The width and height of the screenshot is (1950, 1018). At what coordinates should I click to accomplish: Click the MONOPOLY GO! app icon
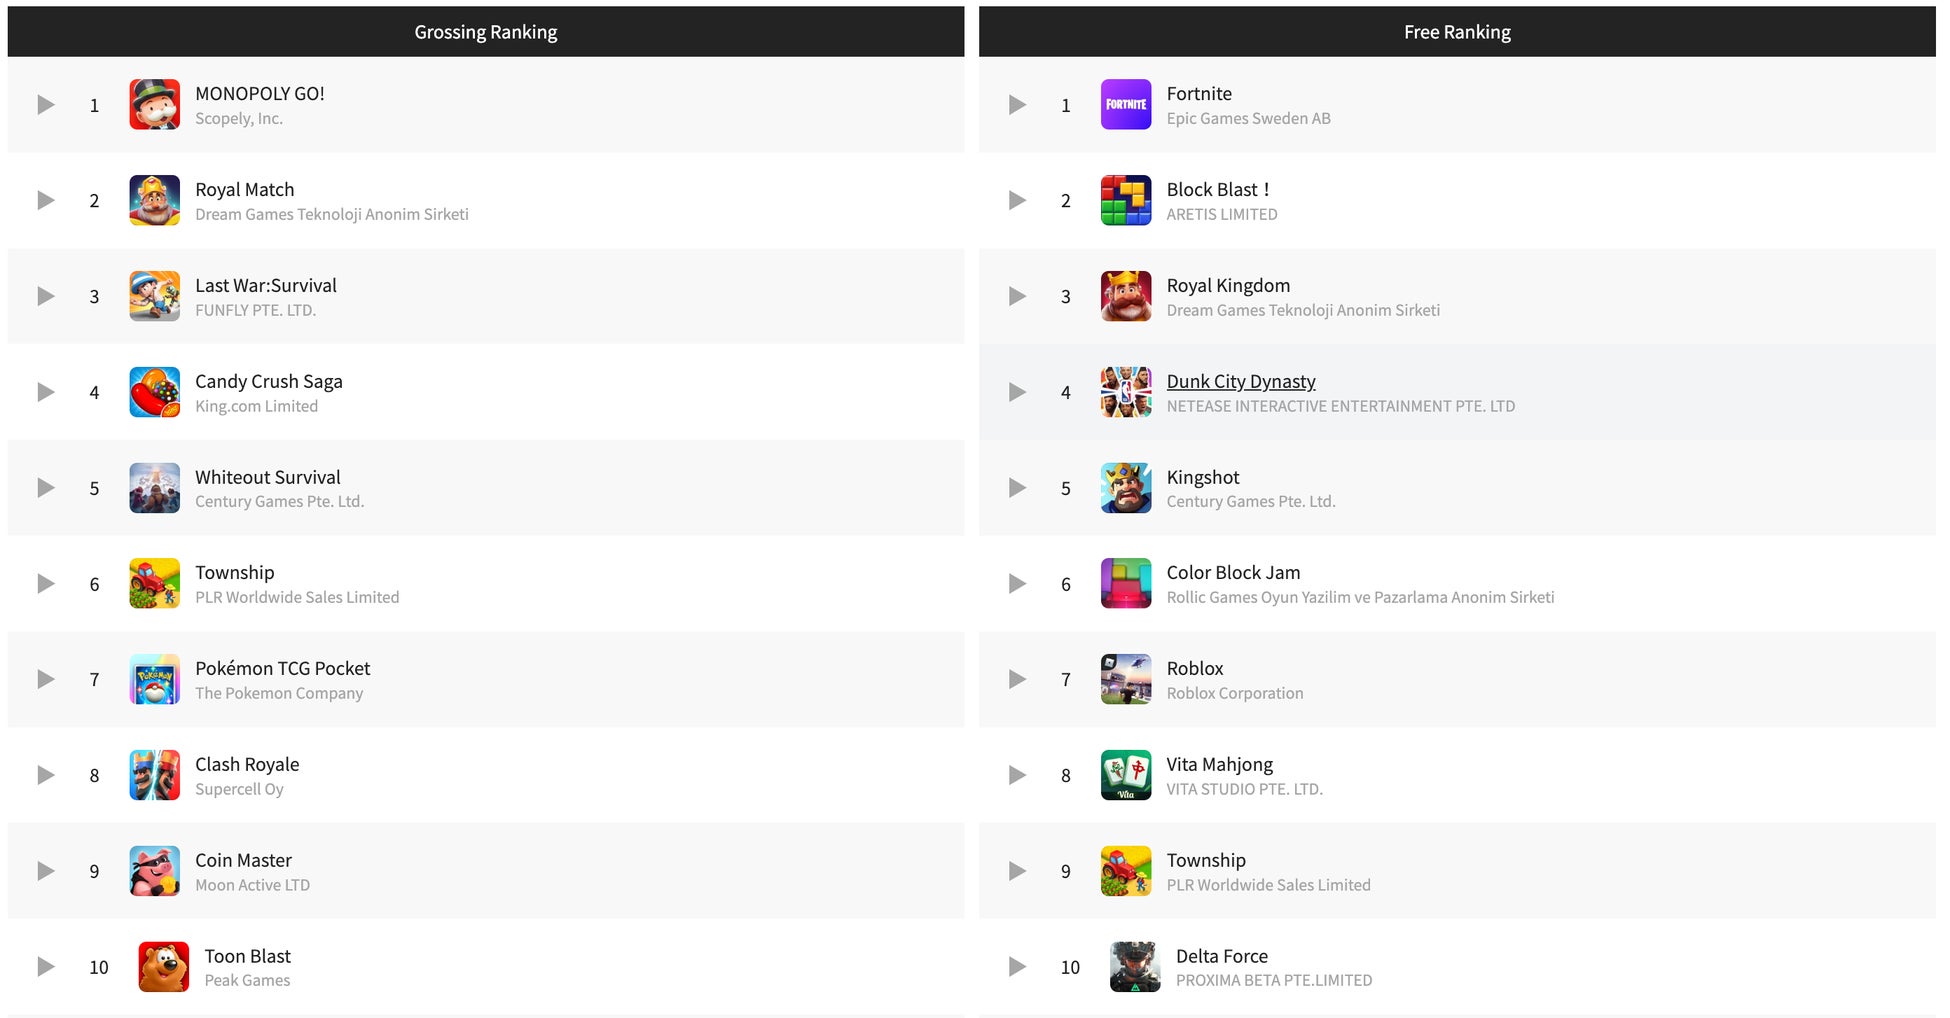[x=154, y=105]
